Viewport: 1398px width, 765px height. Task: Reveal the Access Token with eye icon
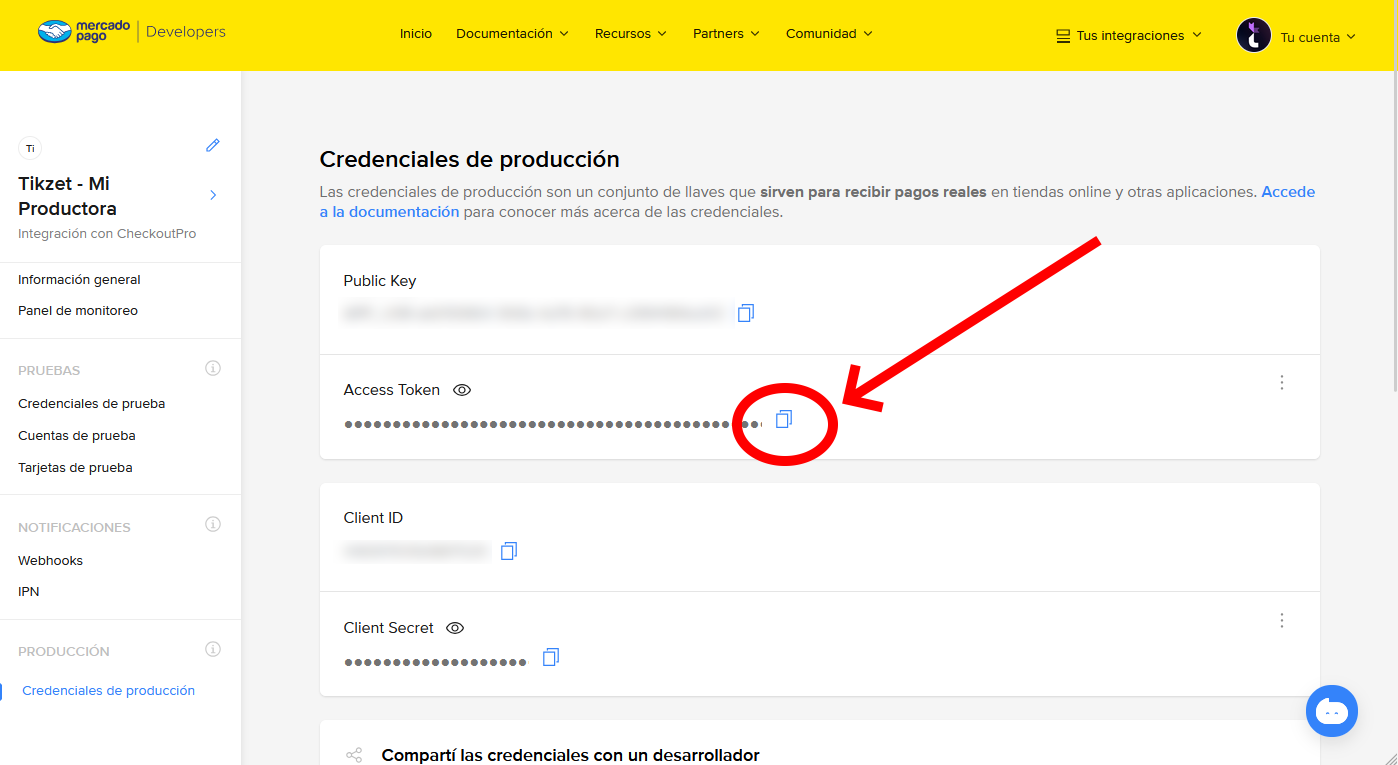462,390
